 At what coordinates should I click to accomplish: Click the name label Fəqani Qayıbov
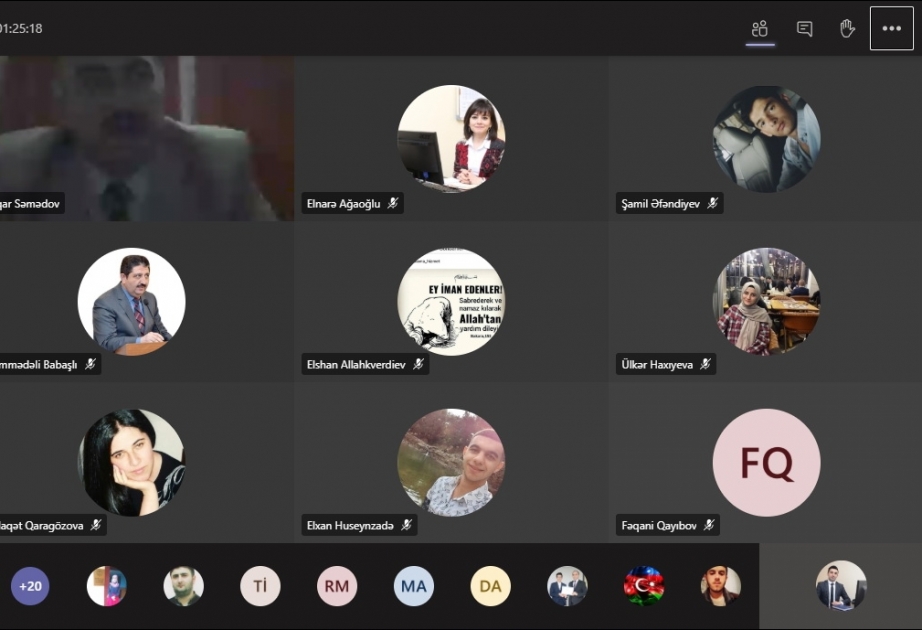(659, 525)
